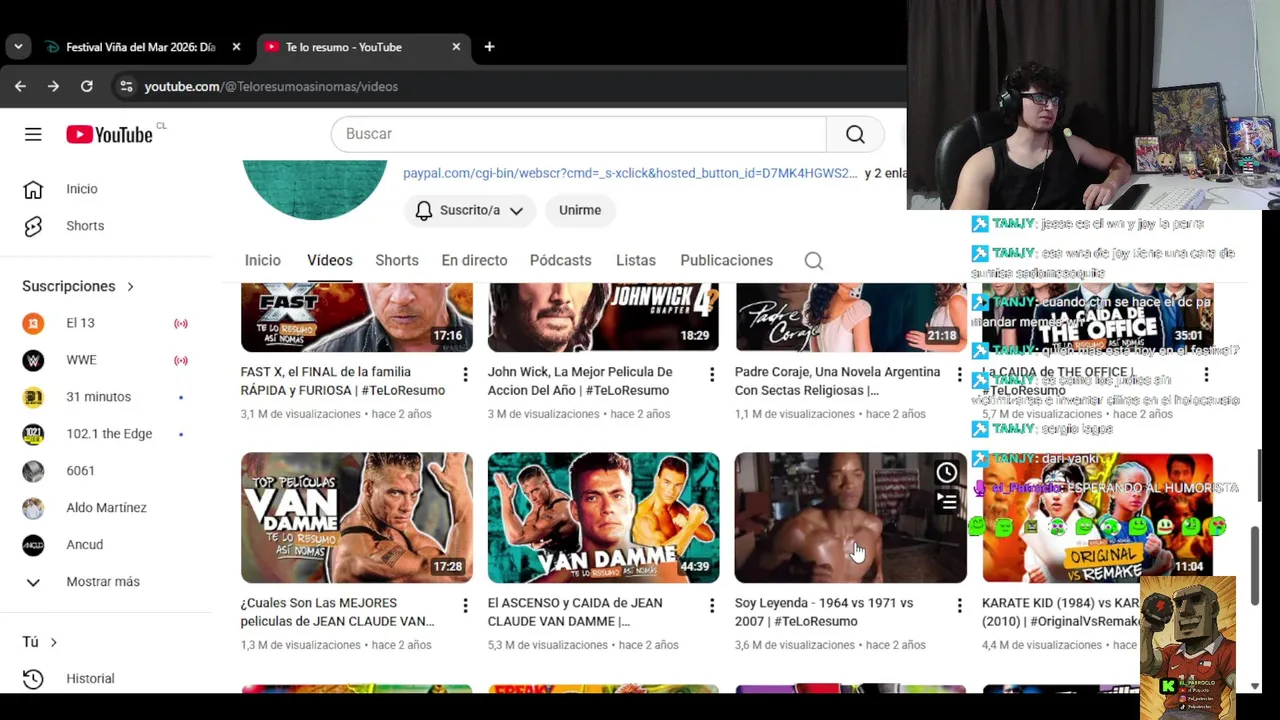Open options menu for Soy Leyenda video

959,606
